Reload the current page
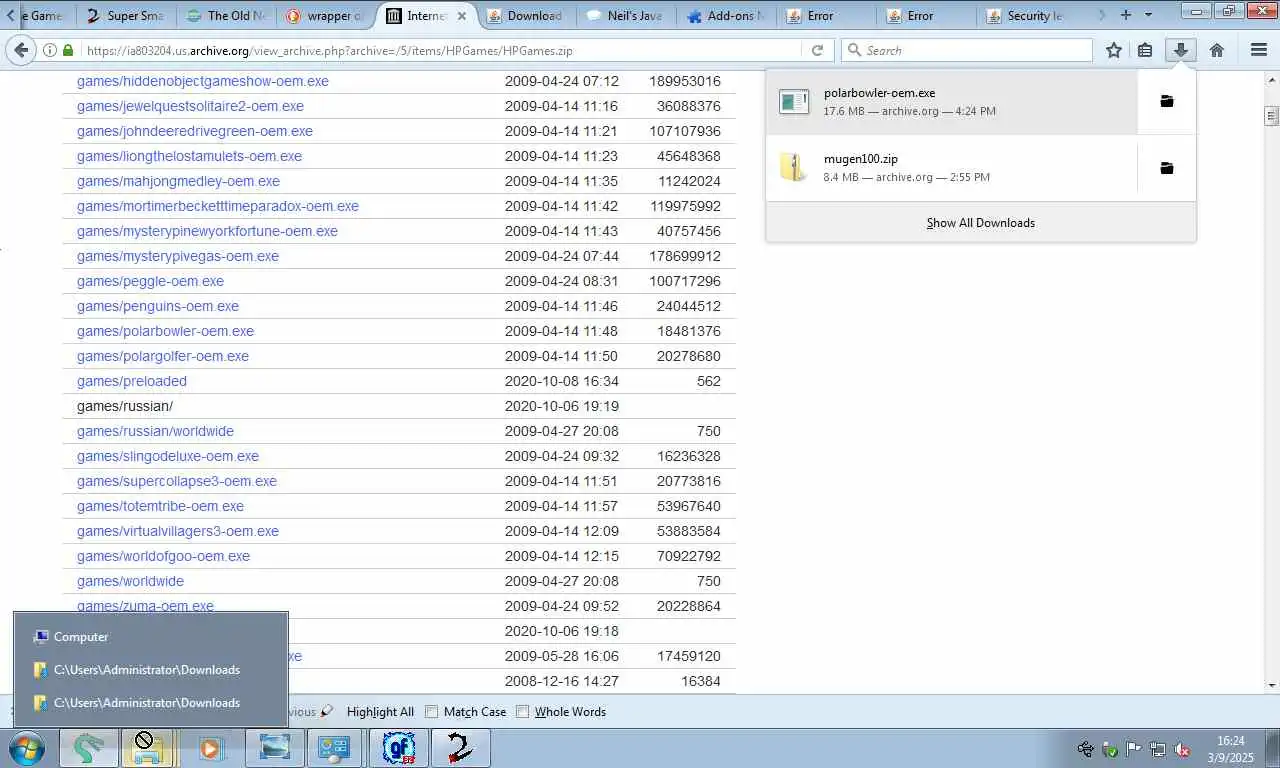 (817, 50)
